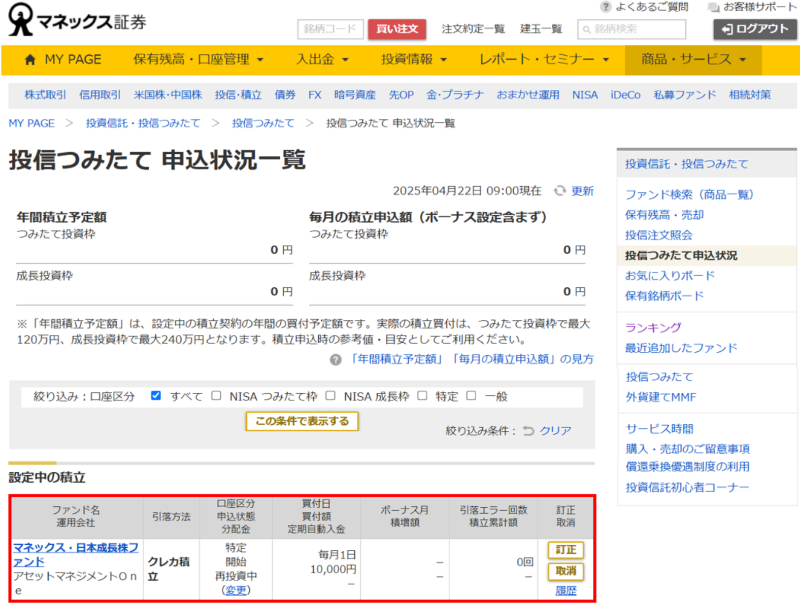Open 最近追加したファンド sidebar link
Screen dimensions: 800x608
(x=681, y=348)
